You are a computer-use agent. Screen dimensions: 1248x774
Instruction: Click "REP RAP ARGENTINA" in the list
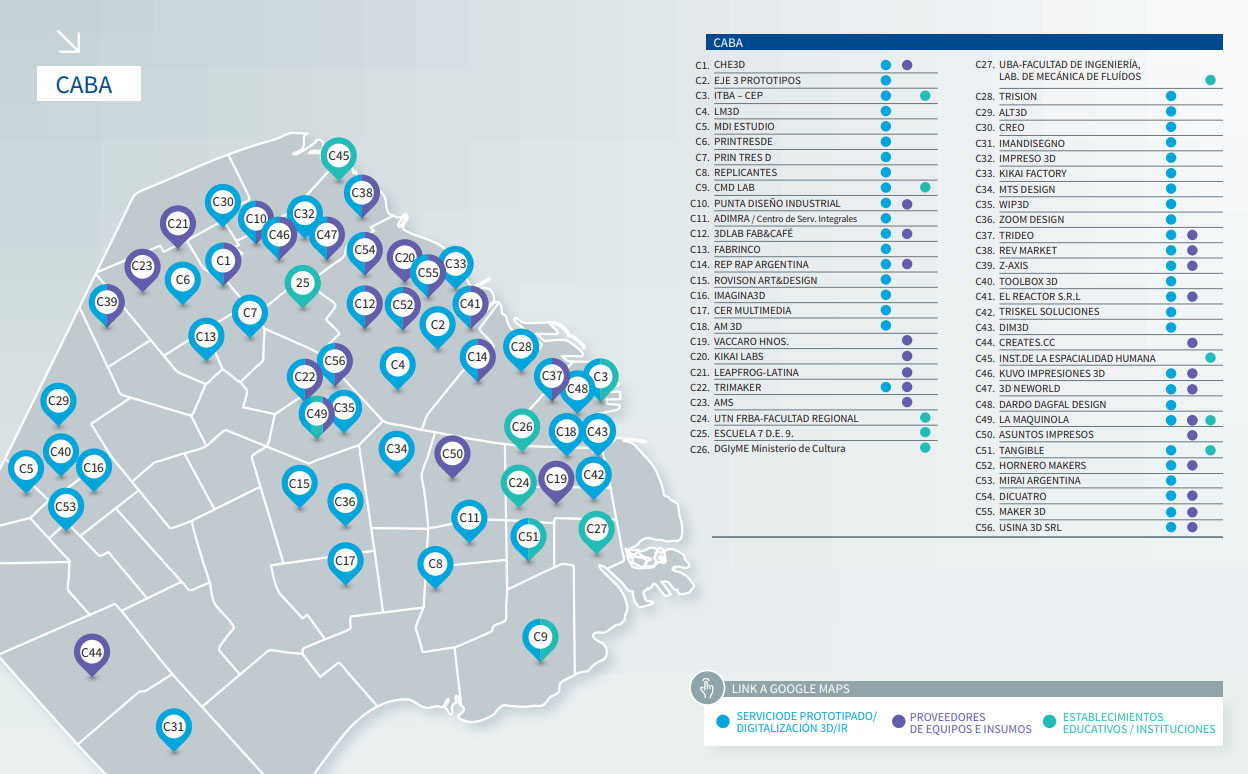pyautogui.click(x=761, y=265)
